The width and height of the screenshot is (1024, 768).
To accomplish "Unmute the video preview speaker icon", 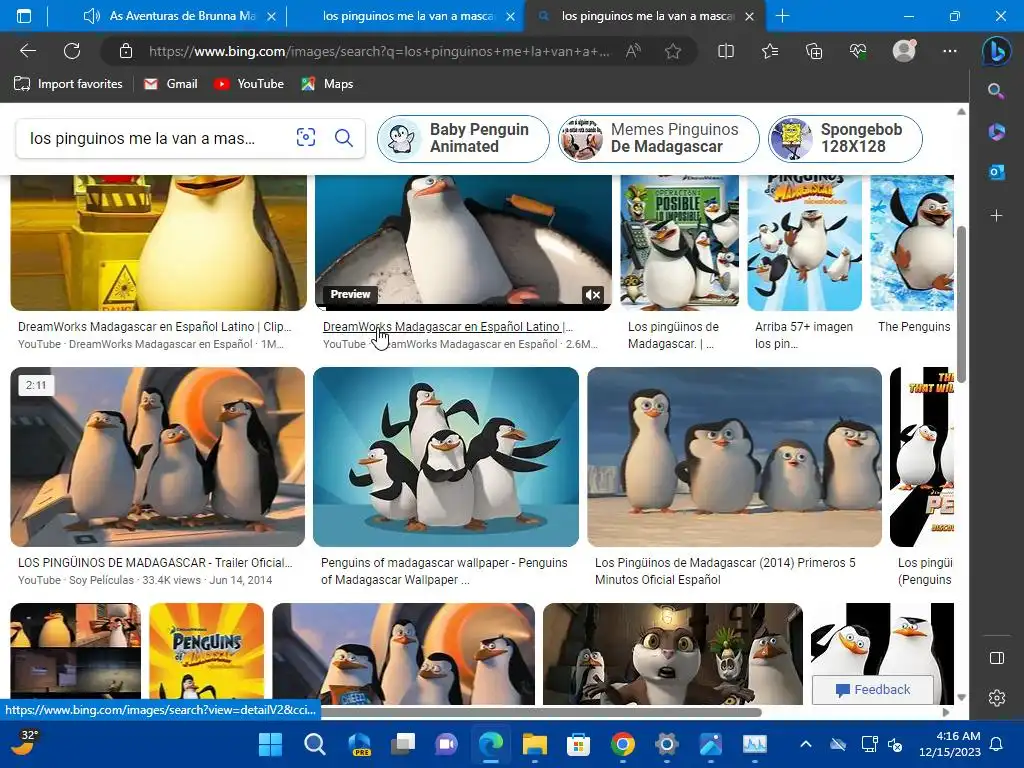I will (x=592, y=295).
